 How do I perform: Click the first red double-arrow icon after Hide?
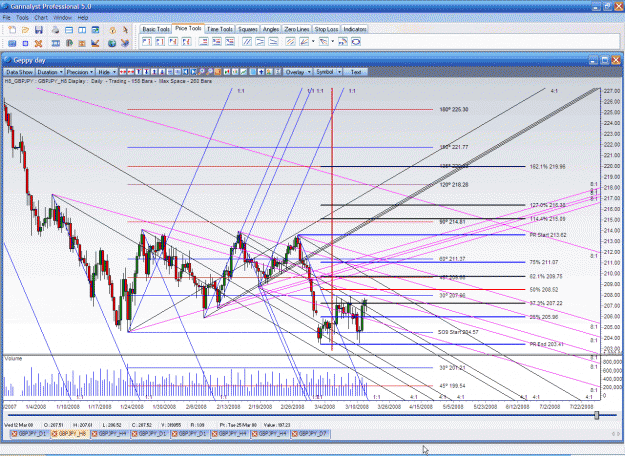[123, 72]
